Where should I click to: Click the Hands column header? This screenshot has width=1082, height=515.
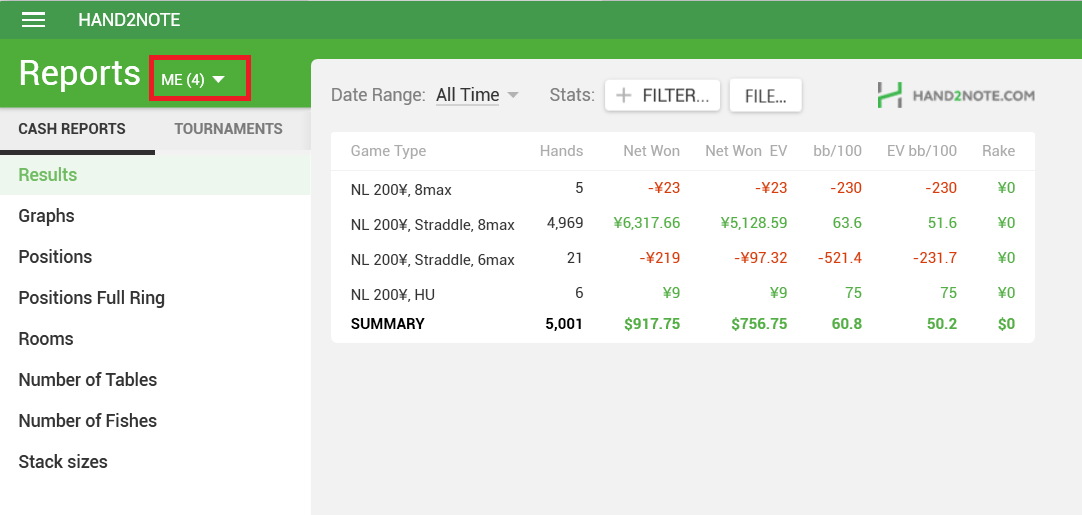click(x=561, y=150)
